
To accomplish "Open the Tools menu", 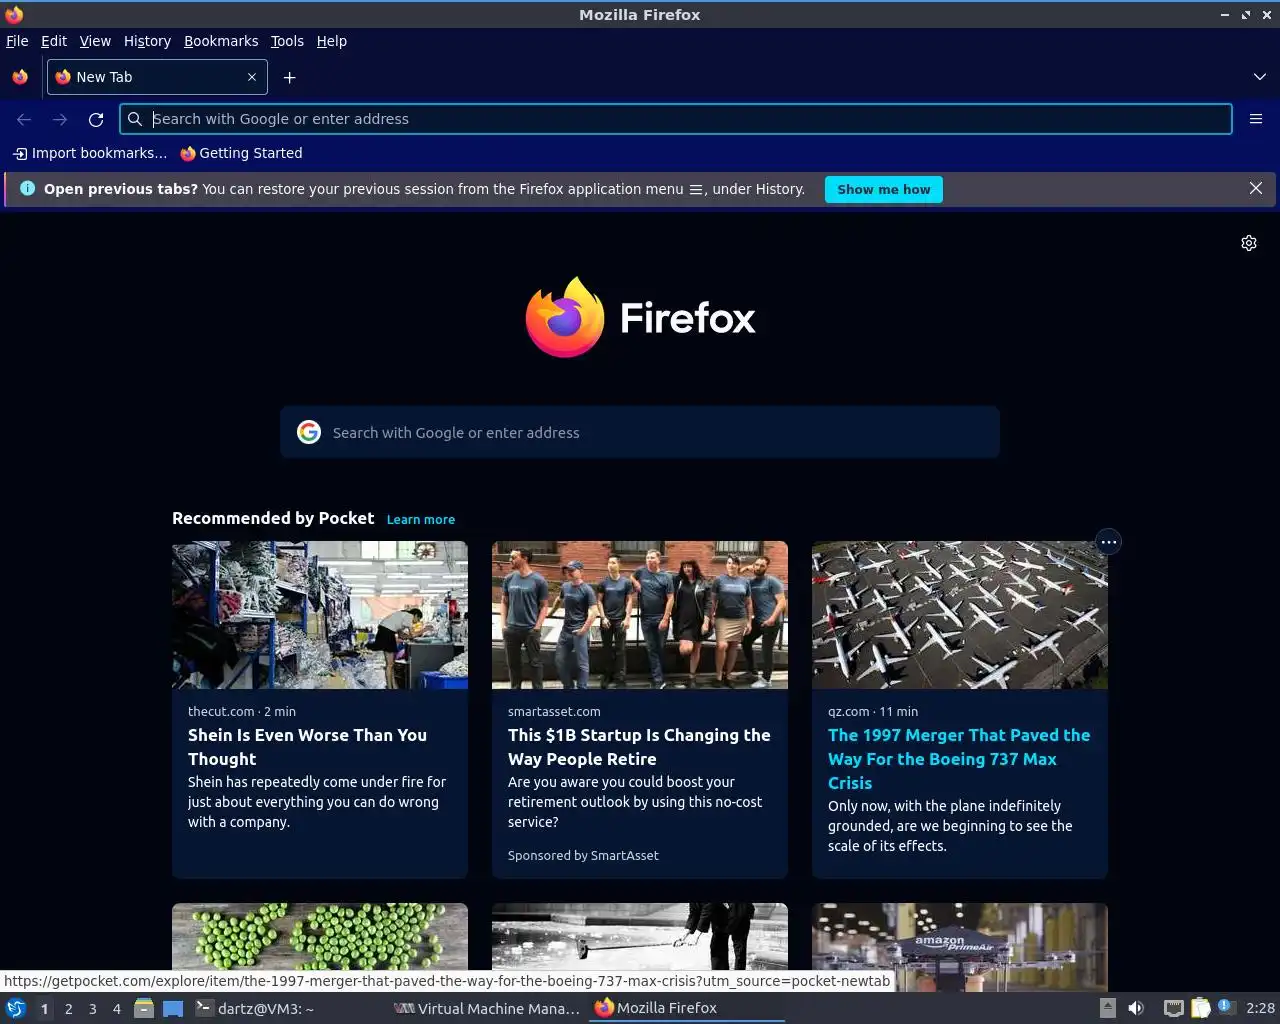I will (287, 41).
